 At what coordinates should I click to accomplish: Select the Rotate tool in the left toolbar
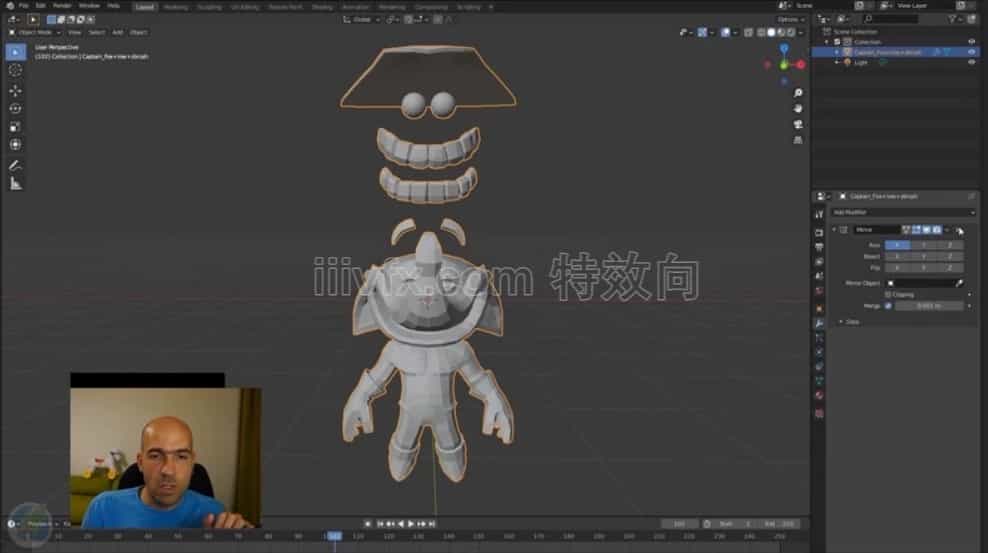(15, 108)
